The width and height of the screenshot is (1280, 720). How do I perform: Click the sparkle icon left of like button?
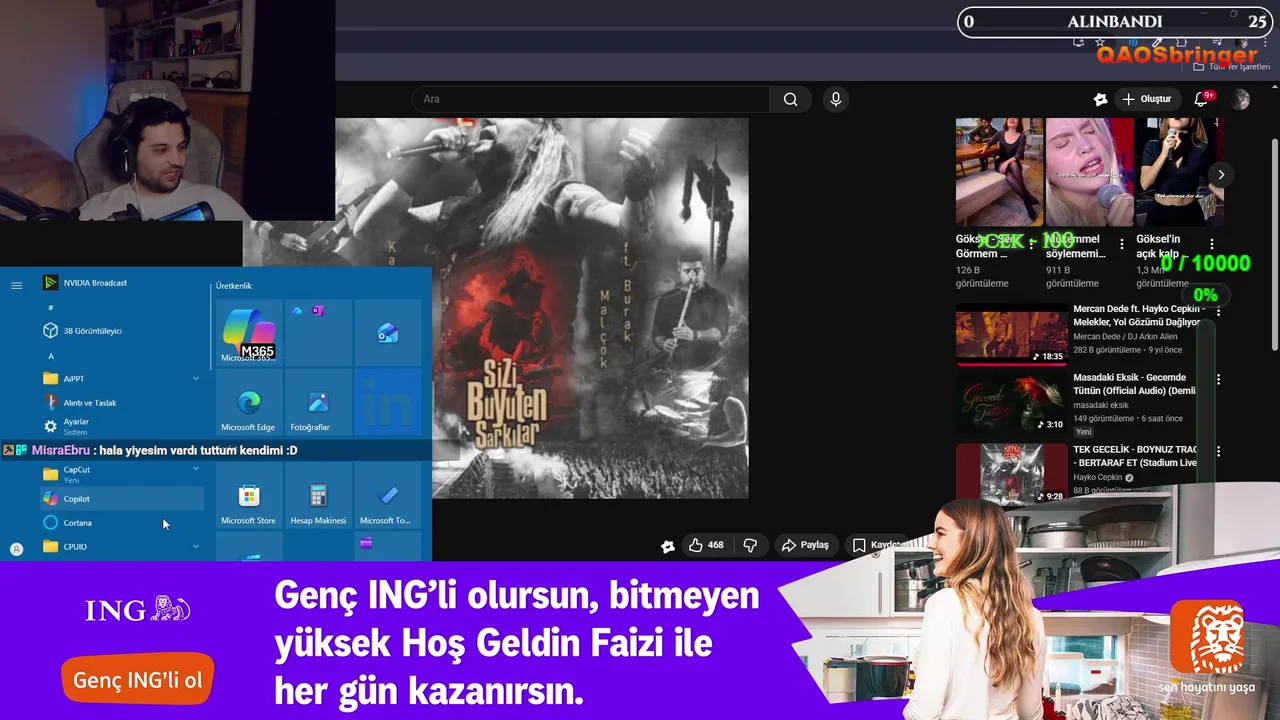[x=668, y=546]
